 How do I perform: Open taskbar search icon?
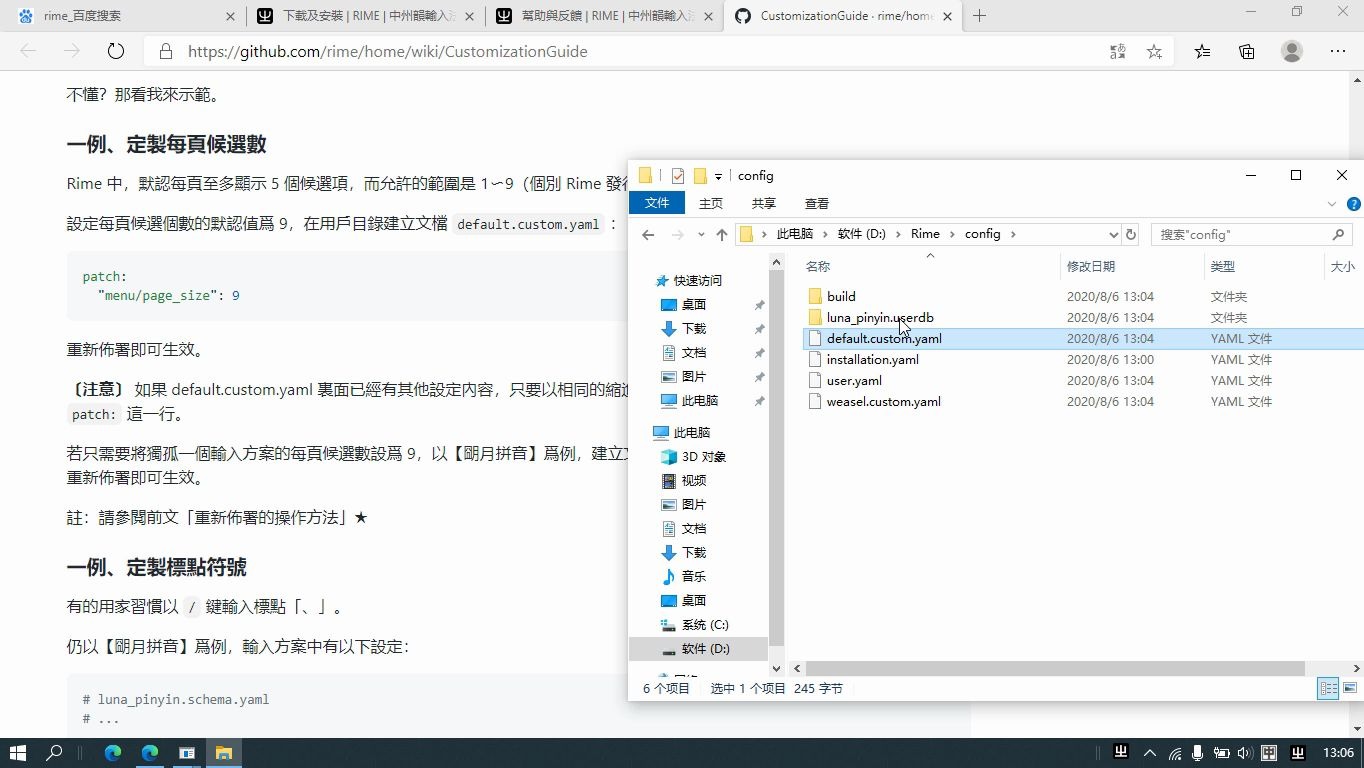55,752
